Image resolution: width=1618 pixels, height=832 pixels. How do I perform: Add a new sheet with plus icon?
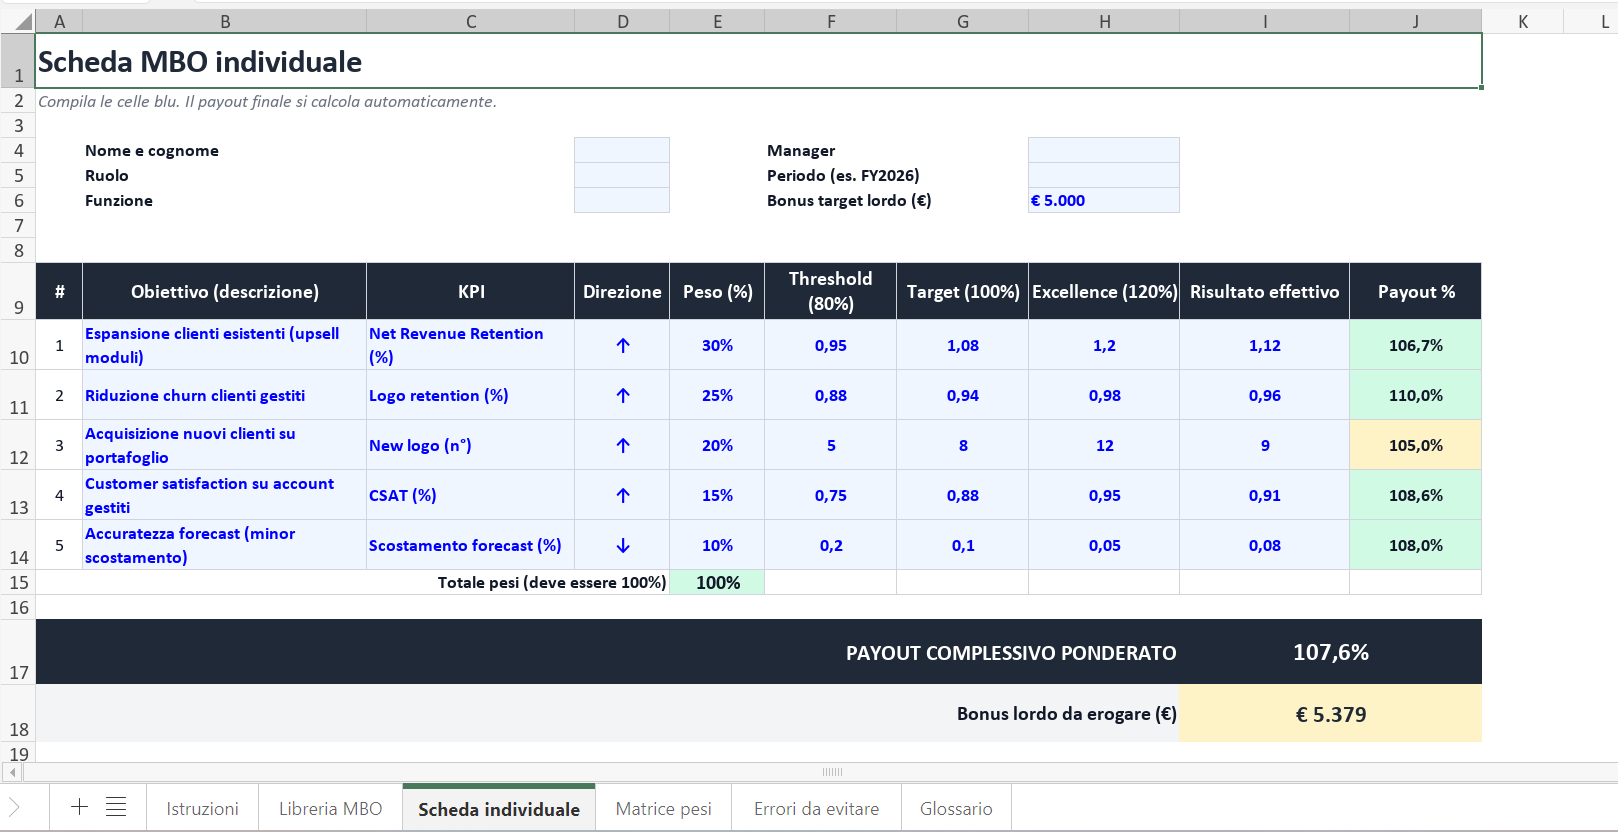pyautogui.click(x=79, y=807)
